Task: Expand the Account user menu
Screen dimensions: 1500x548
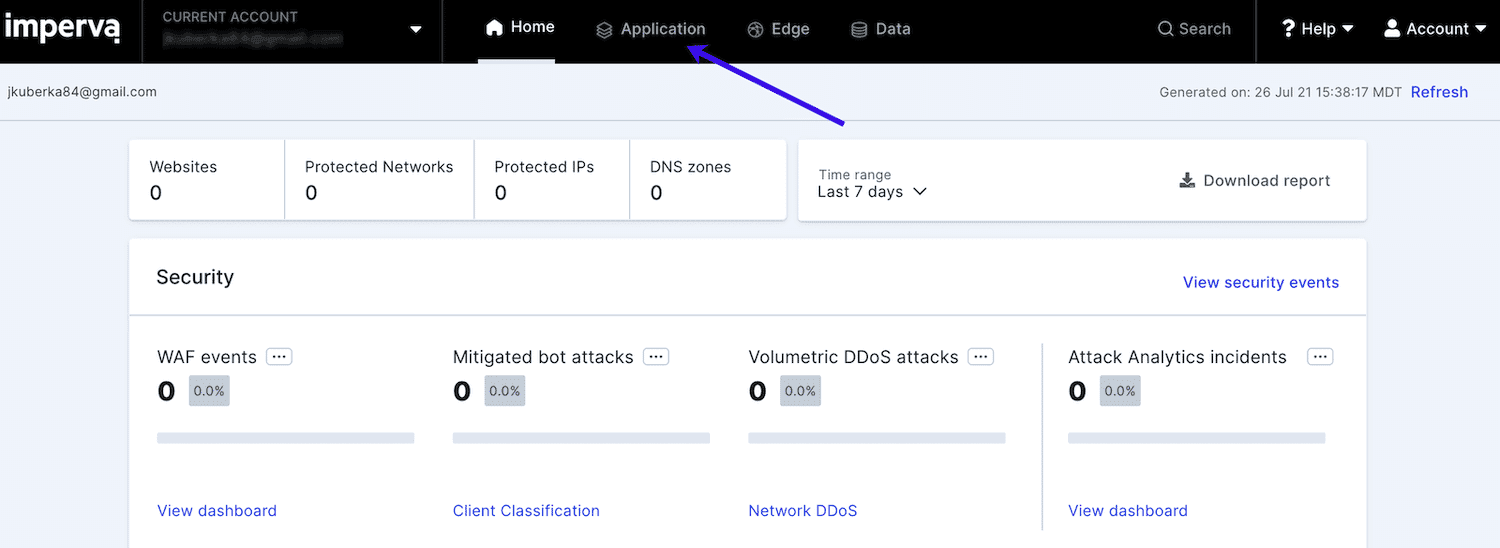Action: [1435, 29]
